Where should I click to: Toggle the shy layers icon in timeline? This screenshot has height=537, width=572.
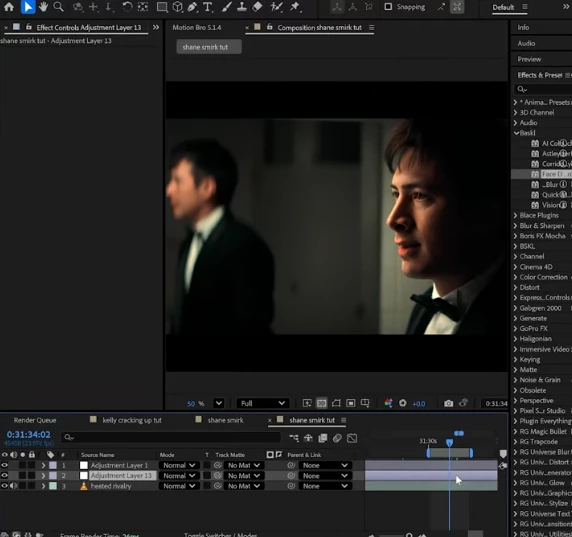pyautogui.click(x=308, y=438)
